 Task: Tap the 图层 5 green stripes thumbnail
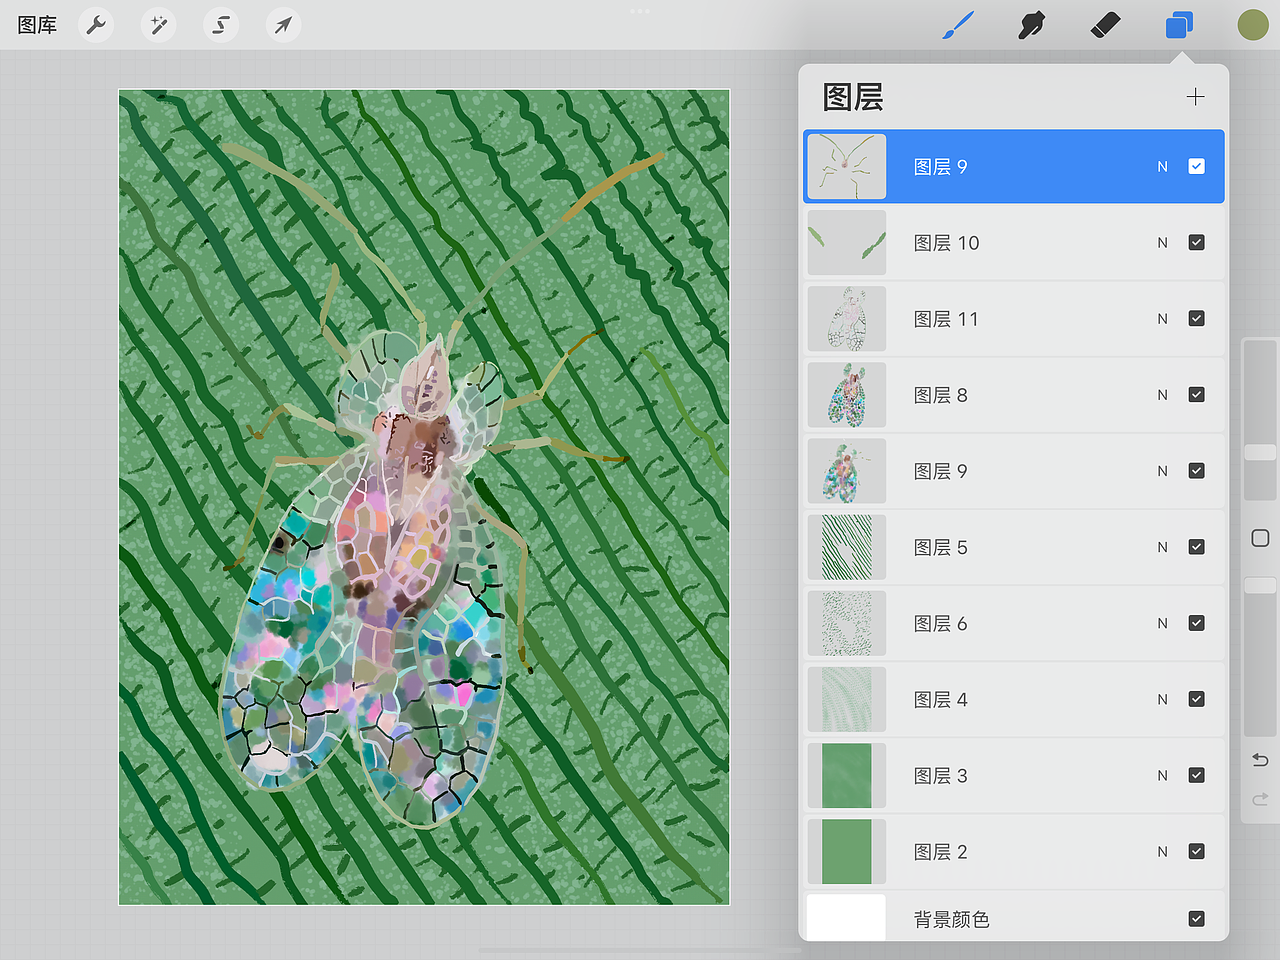847,547
